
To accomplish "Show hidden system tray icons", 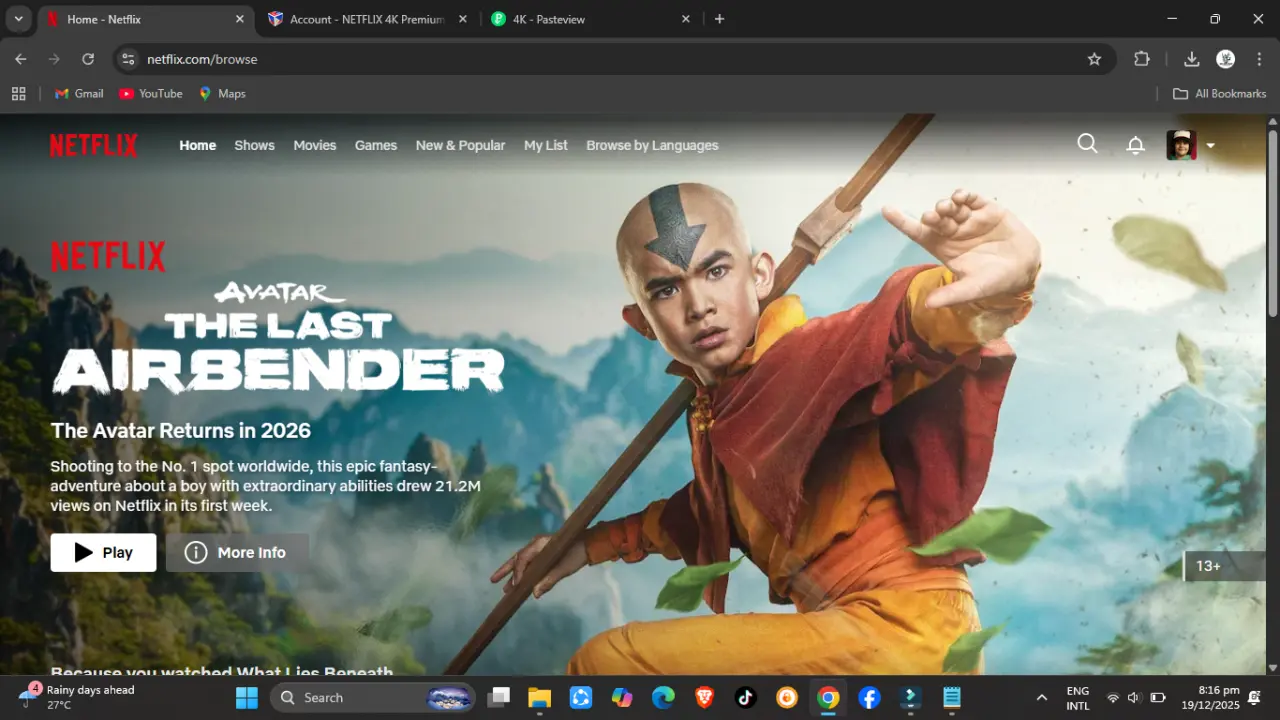I will [1042, 697].
